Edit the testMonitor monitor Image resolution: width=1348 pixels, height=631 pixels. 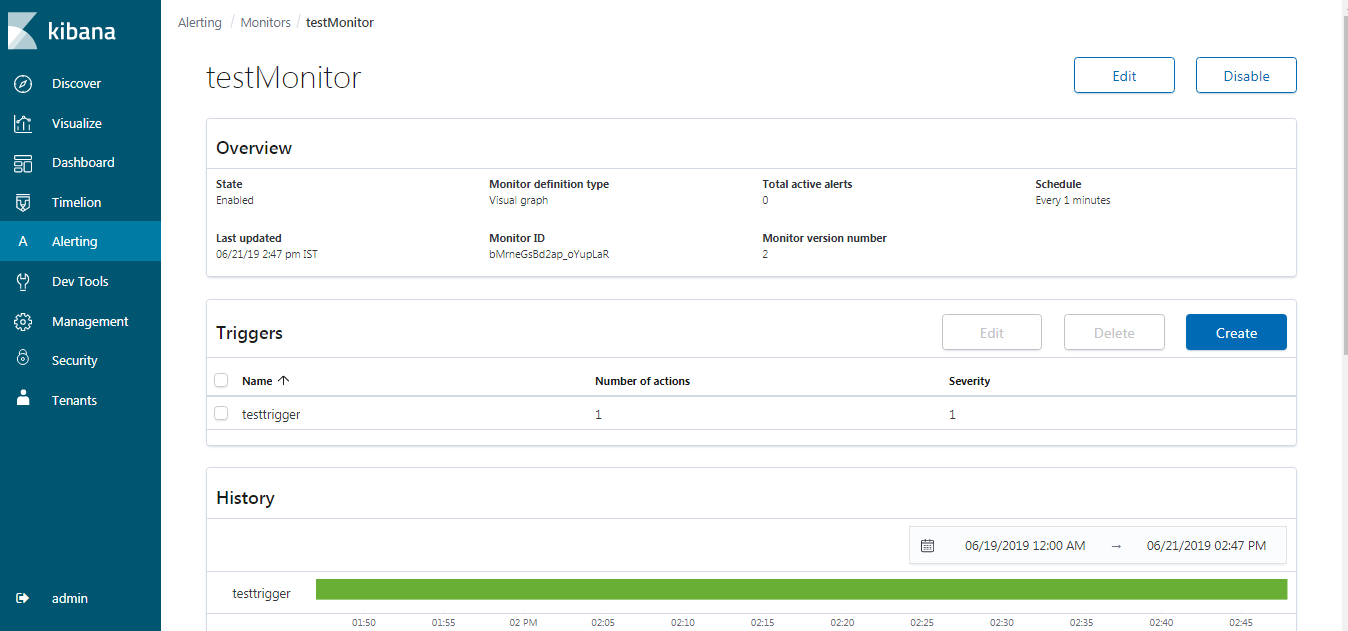pyautogui.click(x=1124, y=76)
